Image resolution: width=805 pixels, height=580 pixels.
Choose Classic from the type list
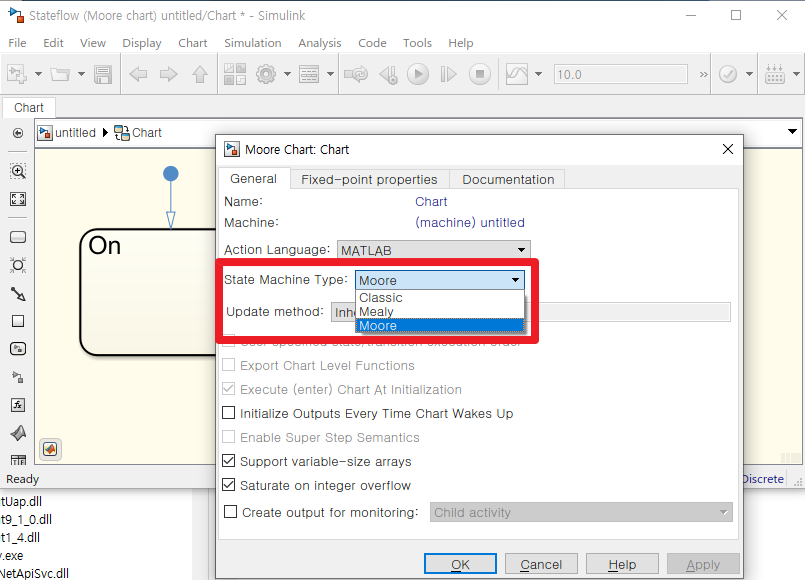point(440,298)
